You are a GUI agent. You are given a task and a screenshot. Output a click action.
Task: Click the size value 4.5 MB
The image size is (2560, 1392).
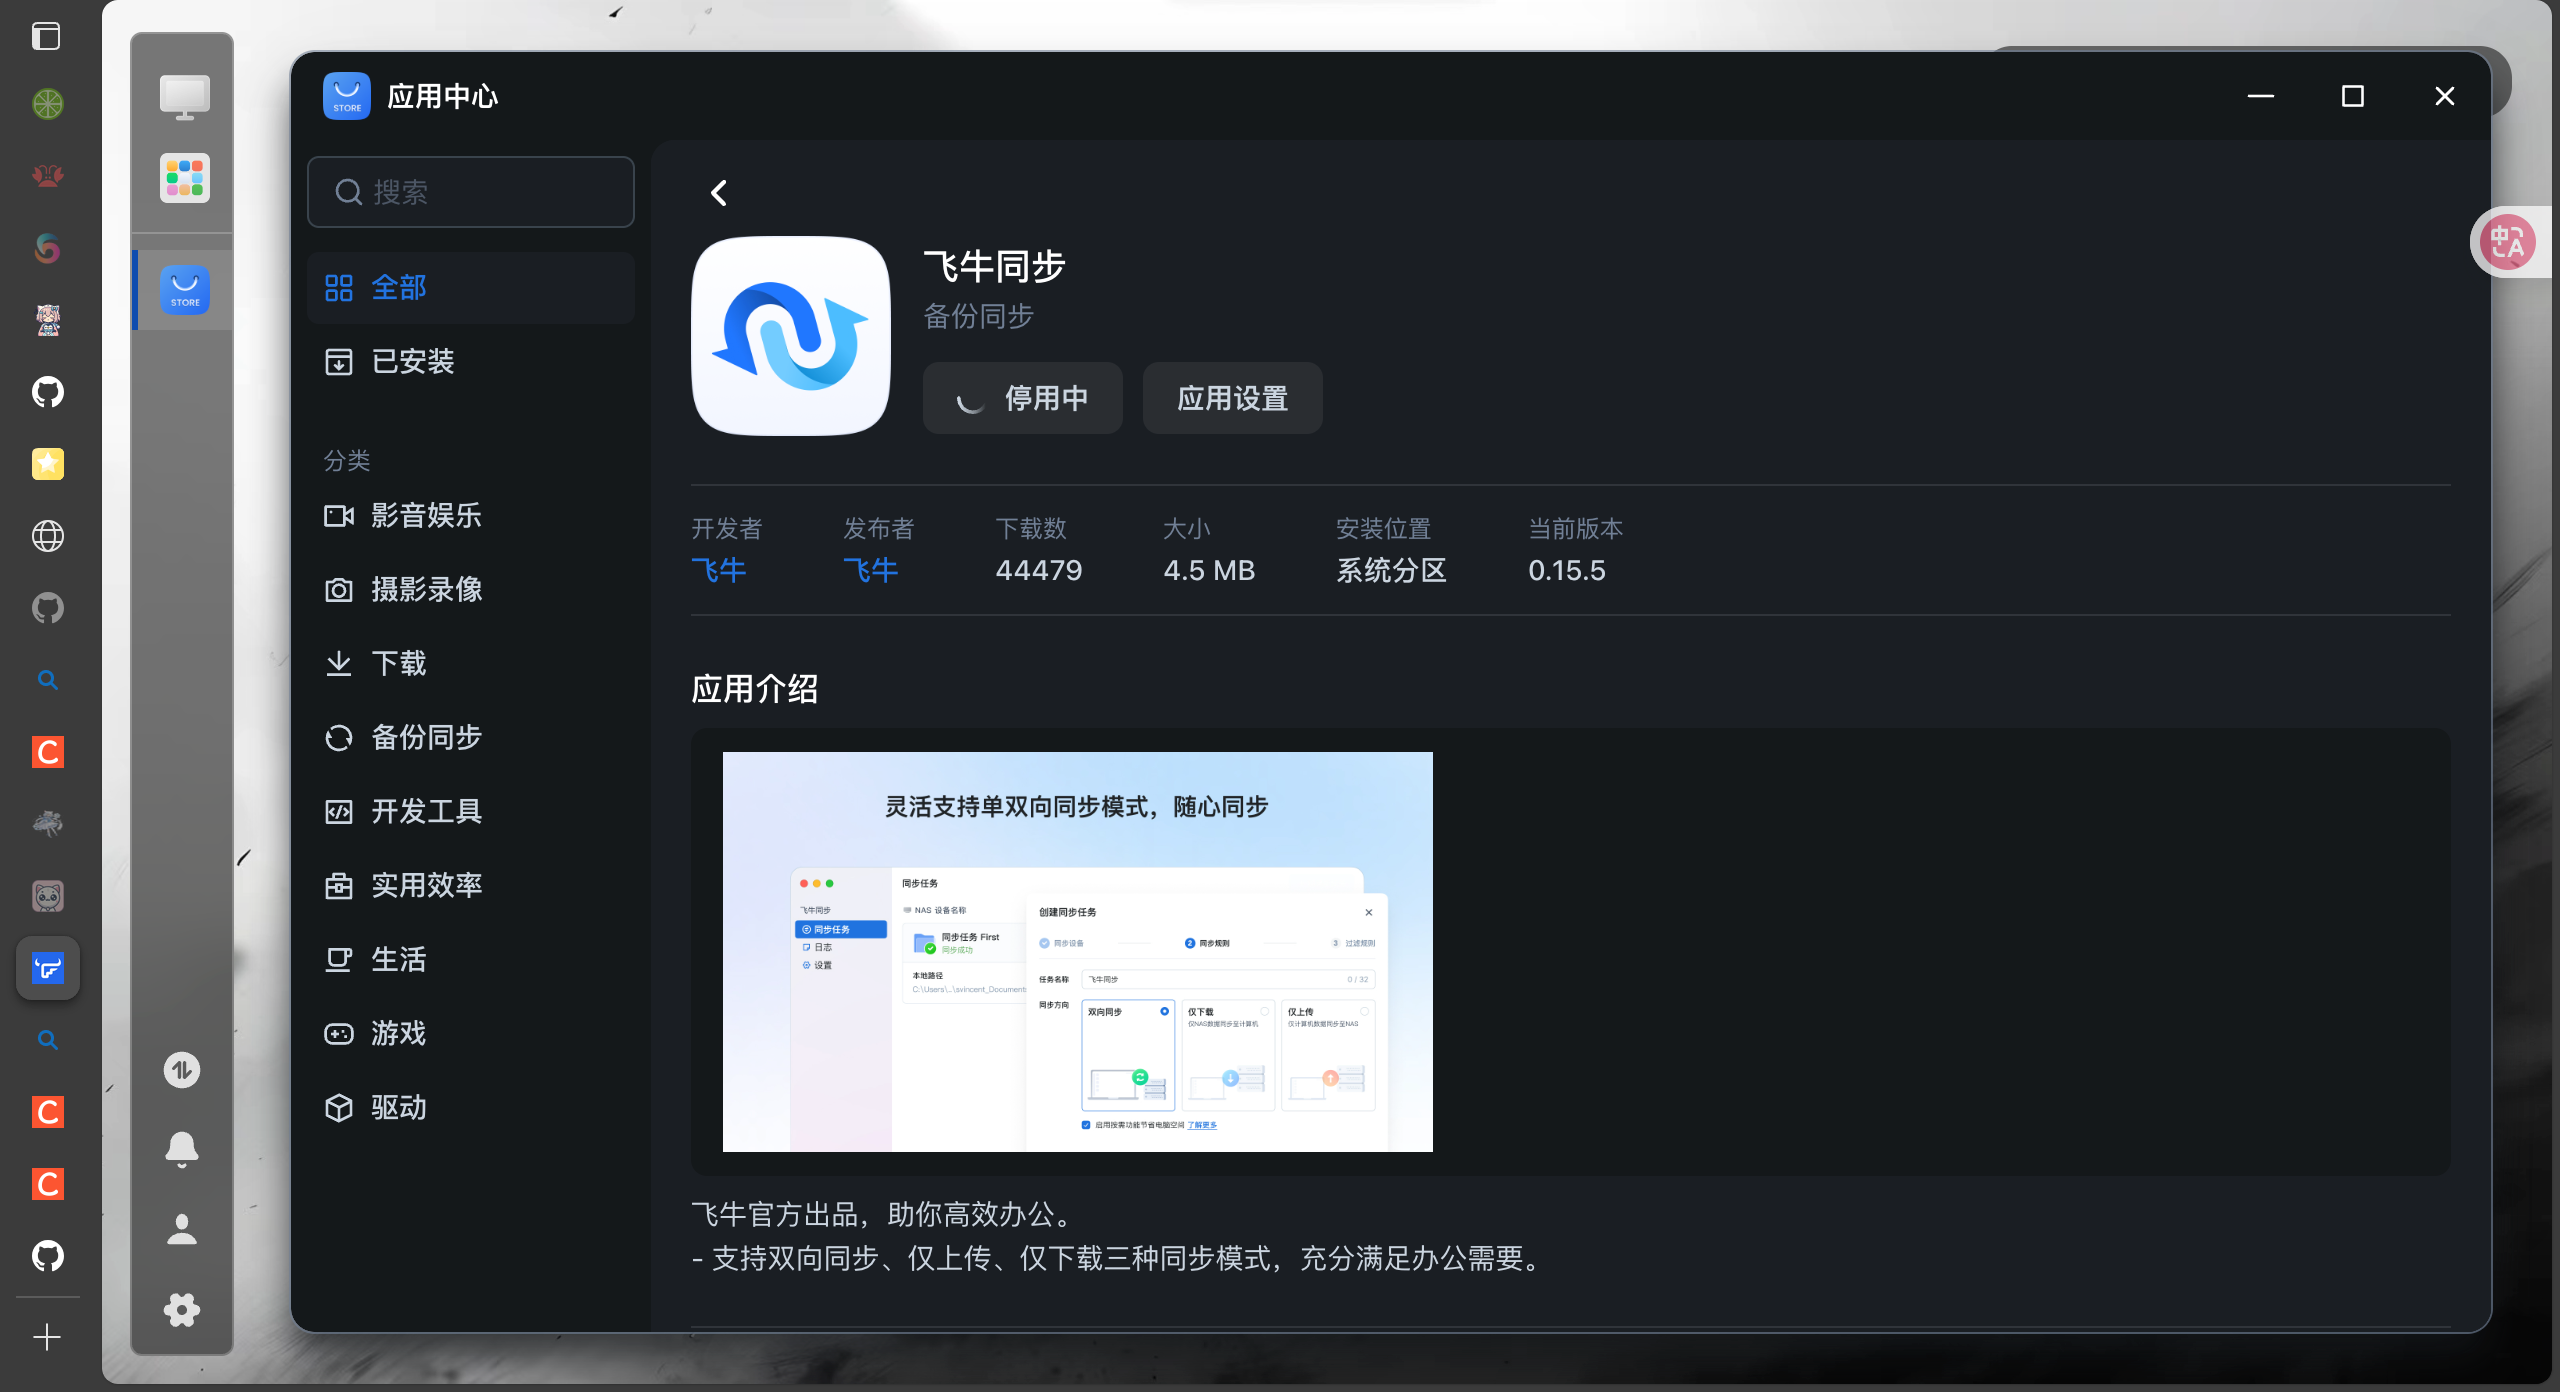[x=1209, y=570]
